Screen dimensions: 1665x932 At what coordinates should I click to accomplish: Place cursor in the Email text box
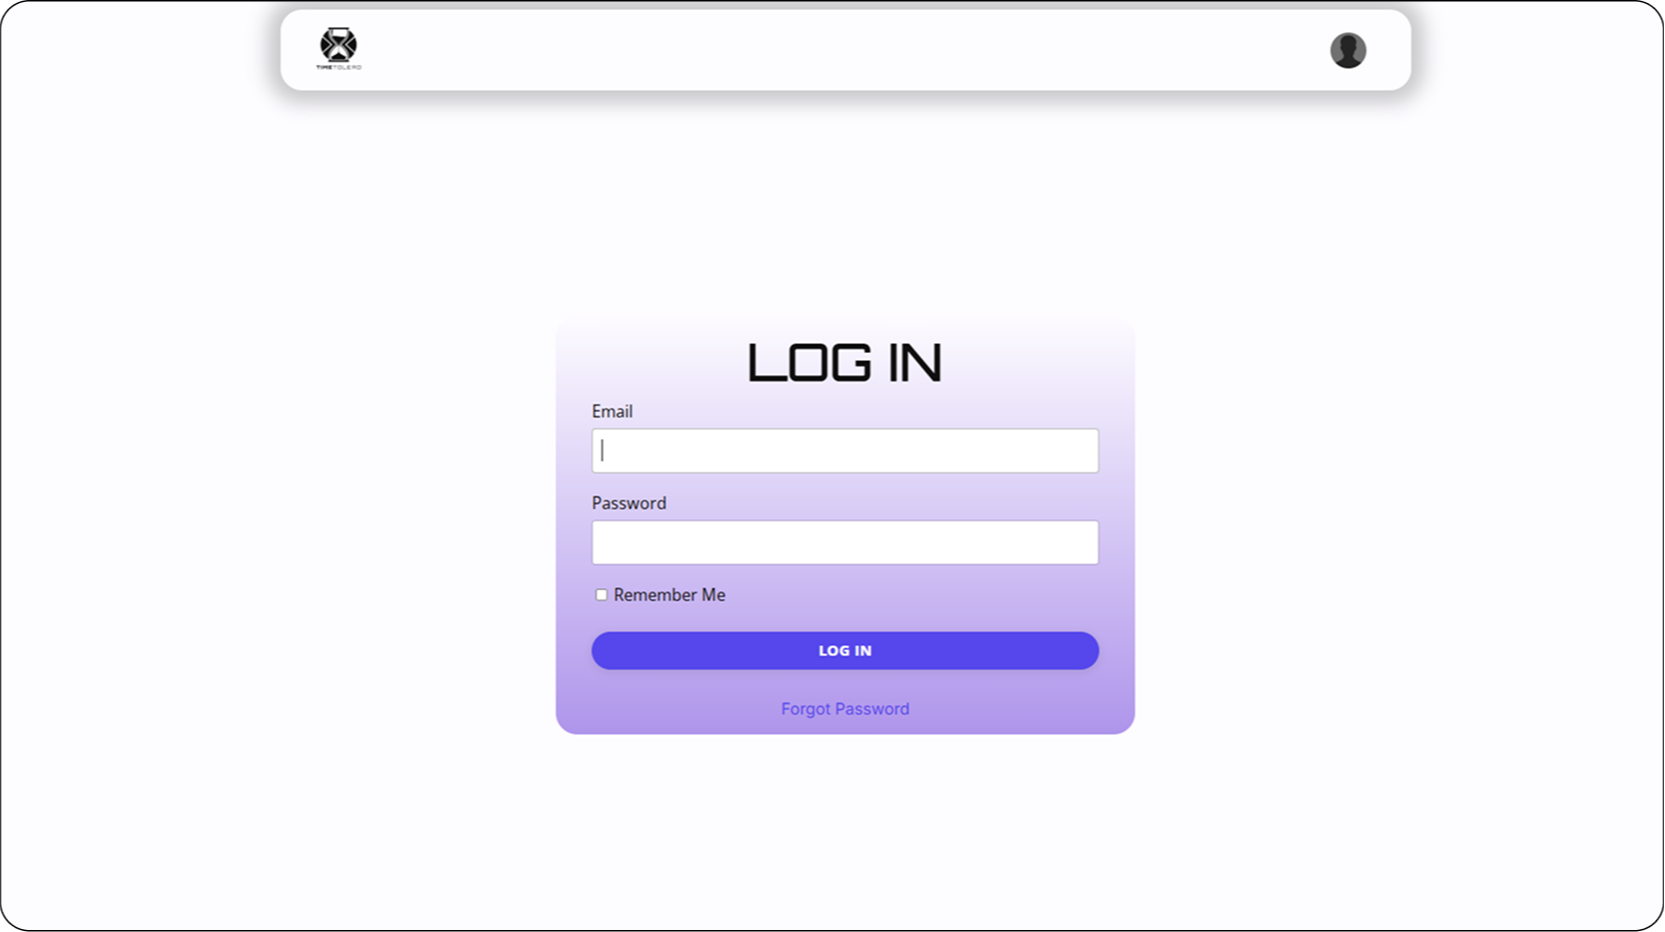pos(845,451)
